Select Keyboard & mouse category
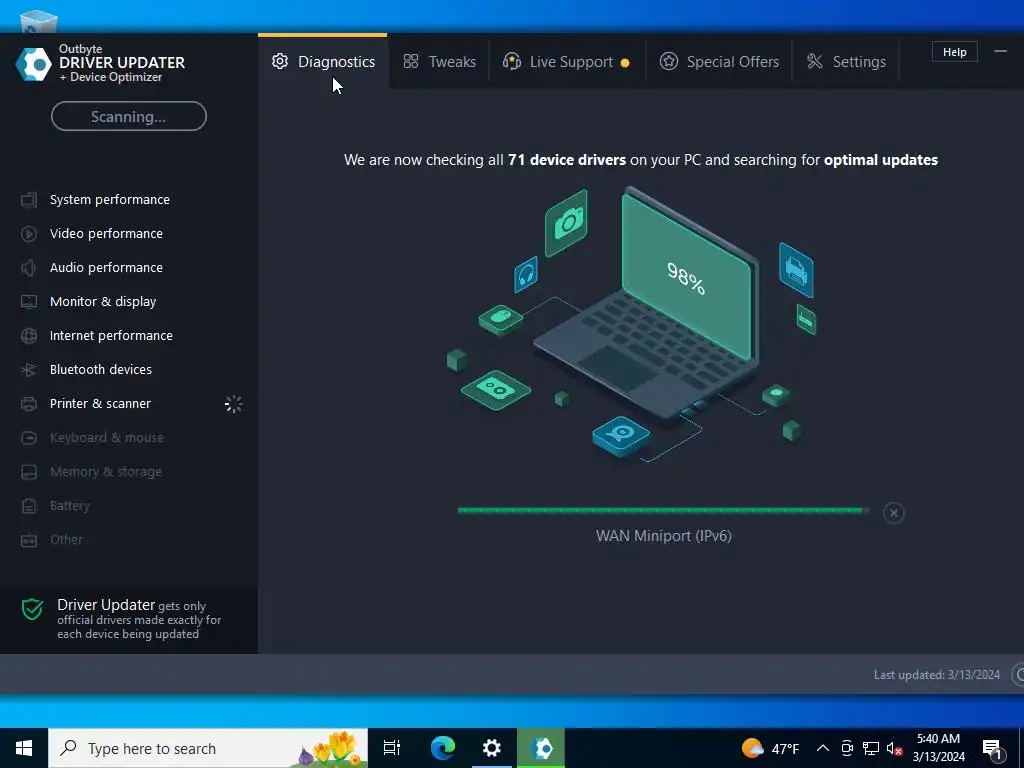The height and width of the screenshot is (768, 1024). [106, 438]
